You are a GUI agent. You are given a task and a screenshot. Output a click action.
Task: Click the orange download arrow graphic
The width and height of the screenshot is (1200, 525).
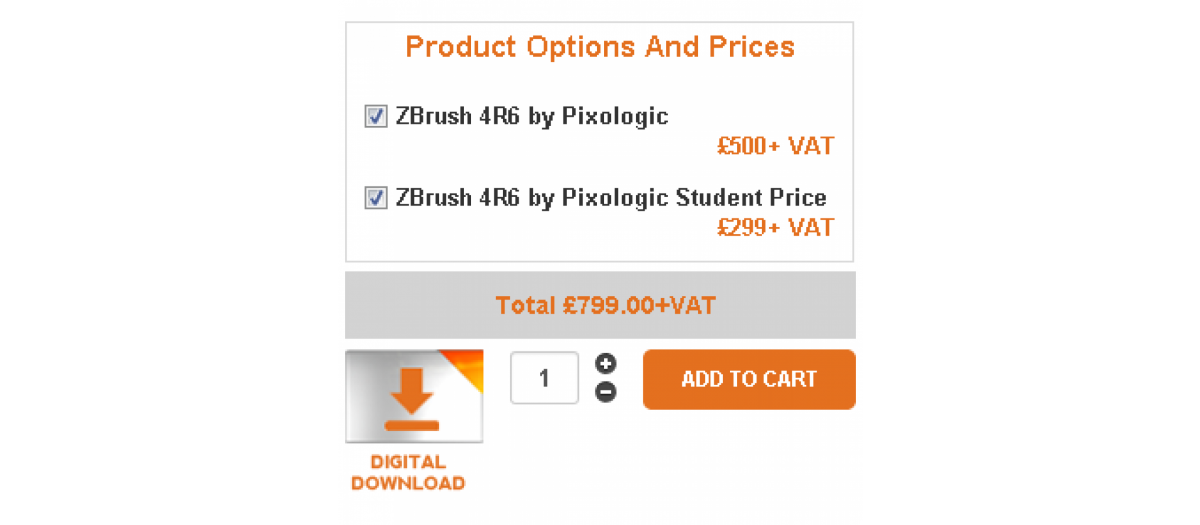[413, 391]
